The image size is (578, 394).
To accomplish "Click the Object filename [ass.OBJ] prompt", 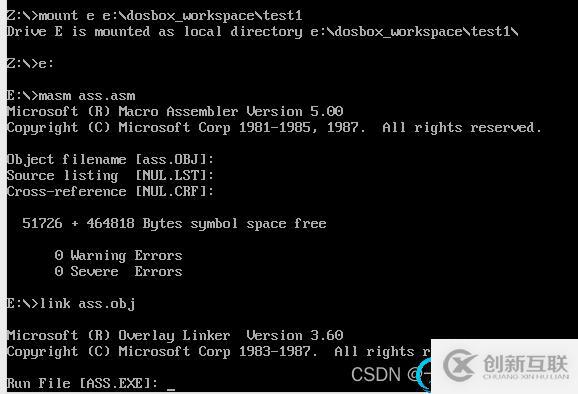I will 110,160.
